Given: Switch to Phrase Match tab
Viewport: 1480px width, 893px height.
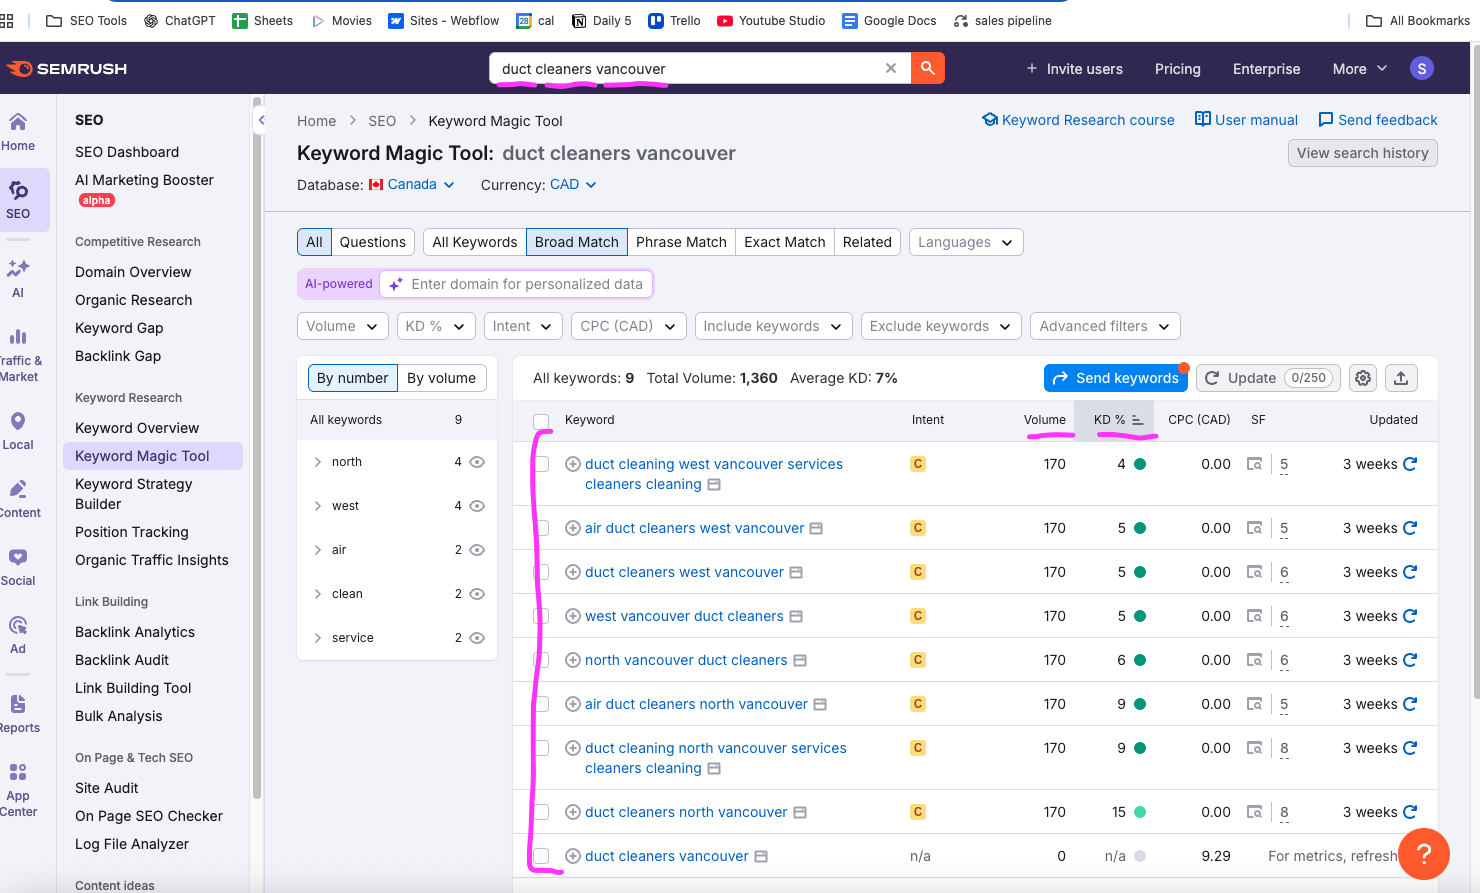Looking at the screenshot, I should click(x=681, y=242).
